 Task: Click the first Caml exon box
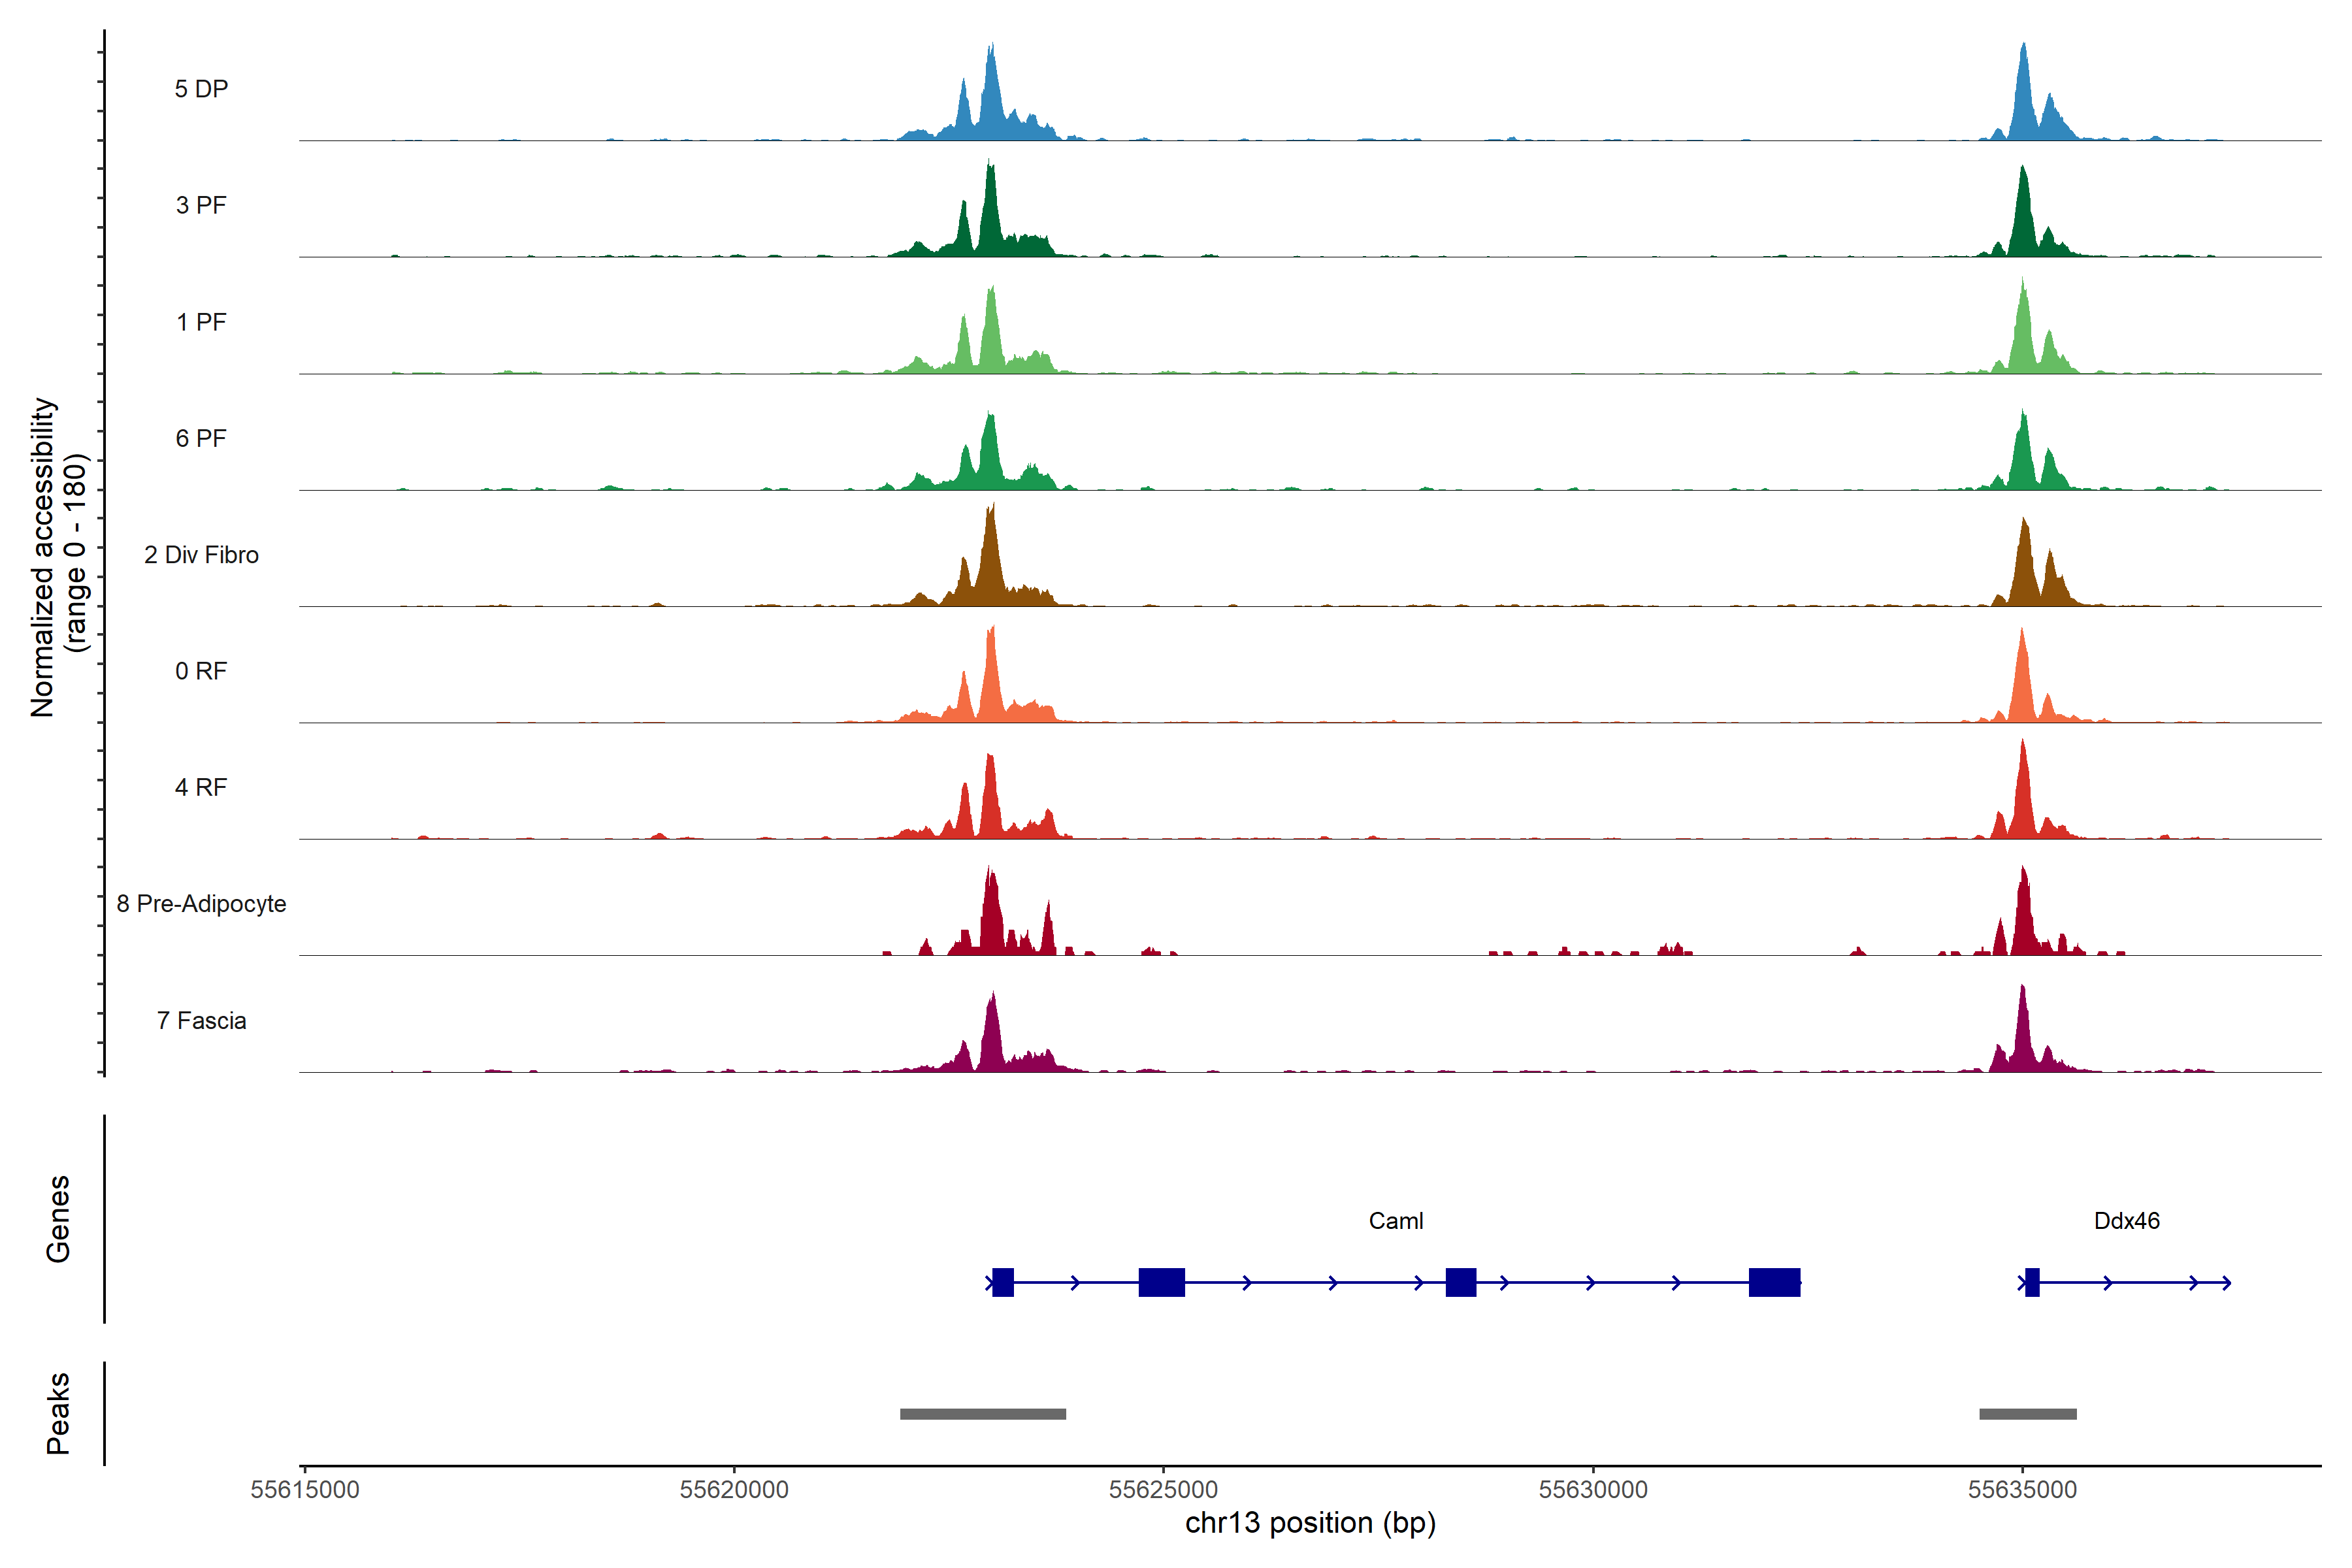[x=1003, y=1282]
